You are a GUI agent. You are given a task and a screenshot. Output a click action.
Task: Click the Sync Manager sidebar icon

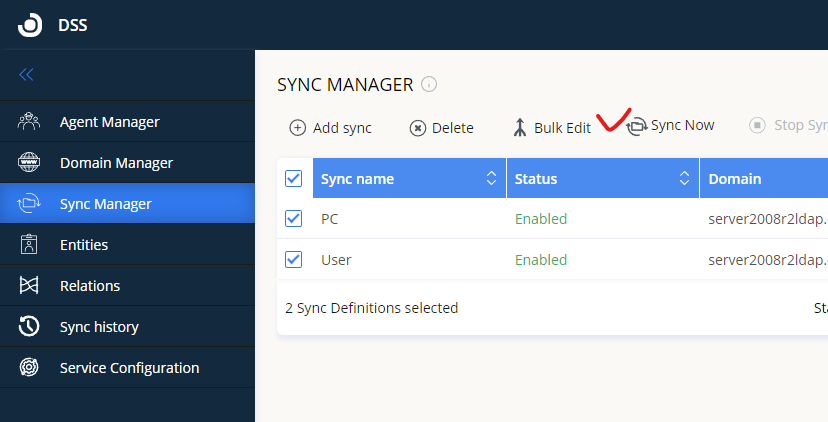29,204
